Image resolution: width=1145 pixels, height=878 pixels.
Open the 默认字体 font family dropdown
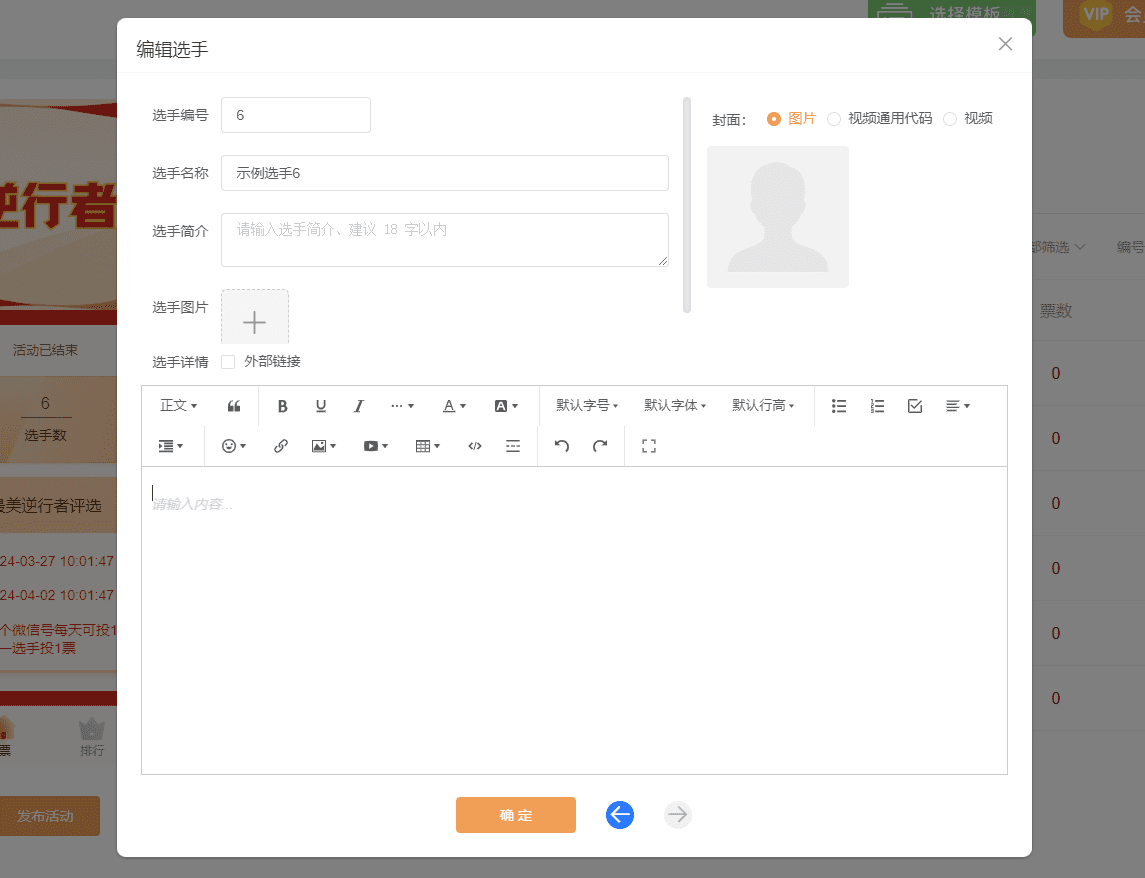click(675, 405)
